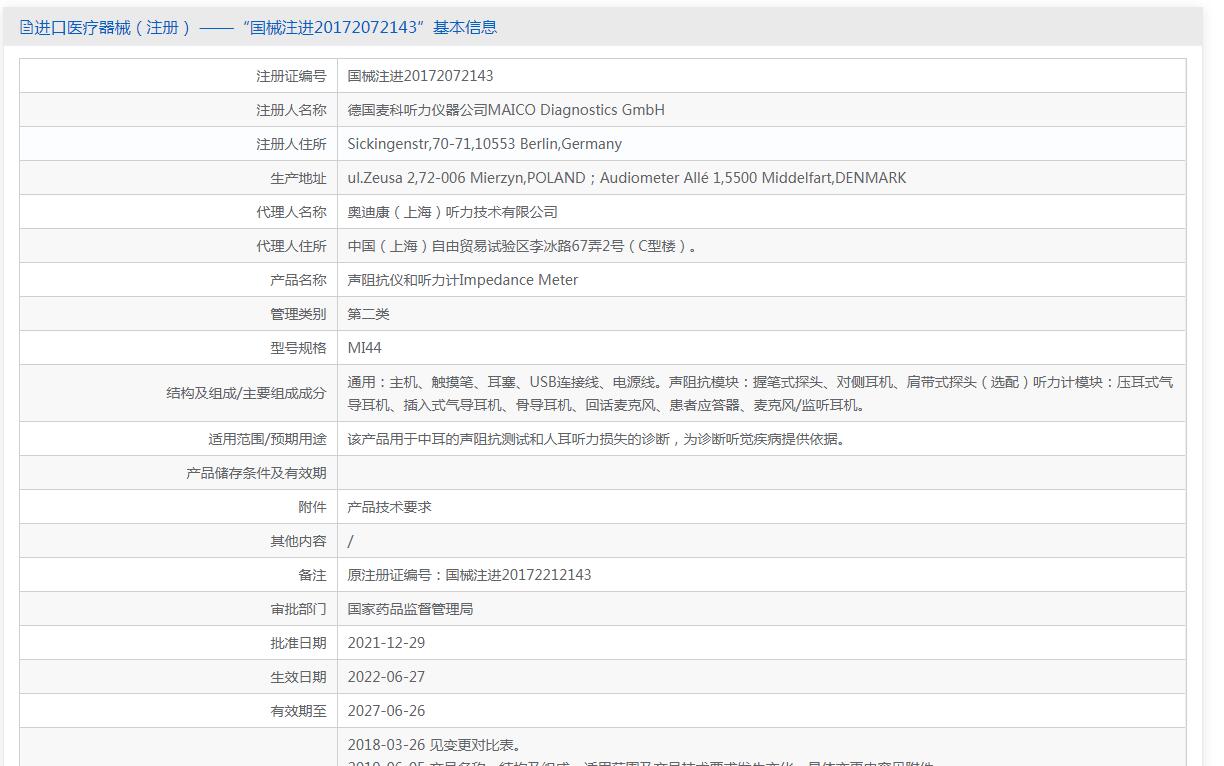This screenshot has width=1224, height=766.
Task: Click the empty 产品储存条件及有效期 cell
Action: [x=761, y=473]
